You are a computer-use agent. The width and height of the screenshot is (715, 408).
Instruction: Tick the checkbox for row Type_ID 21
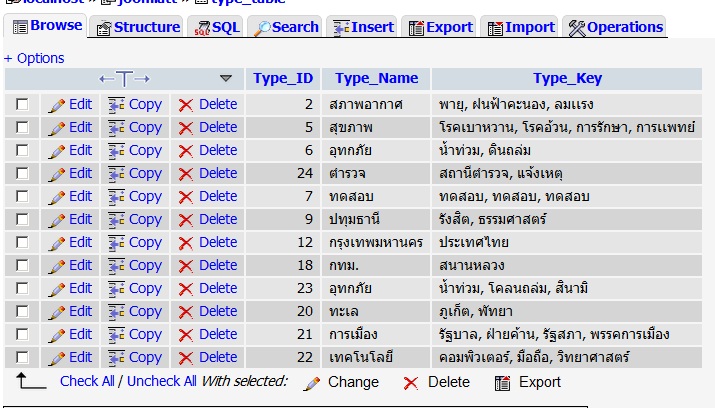(x=22, y=335)
